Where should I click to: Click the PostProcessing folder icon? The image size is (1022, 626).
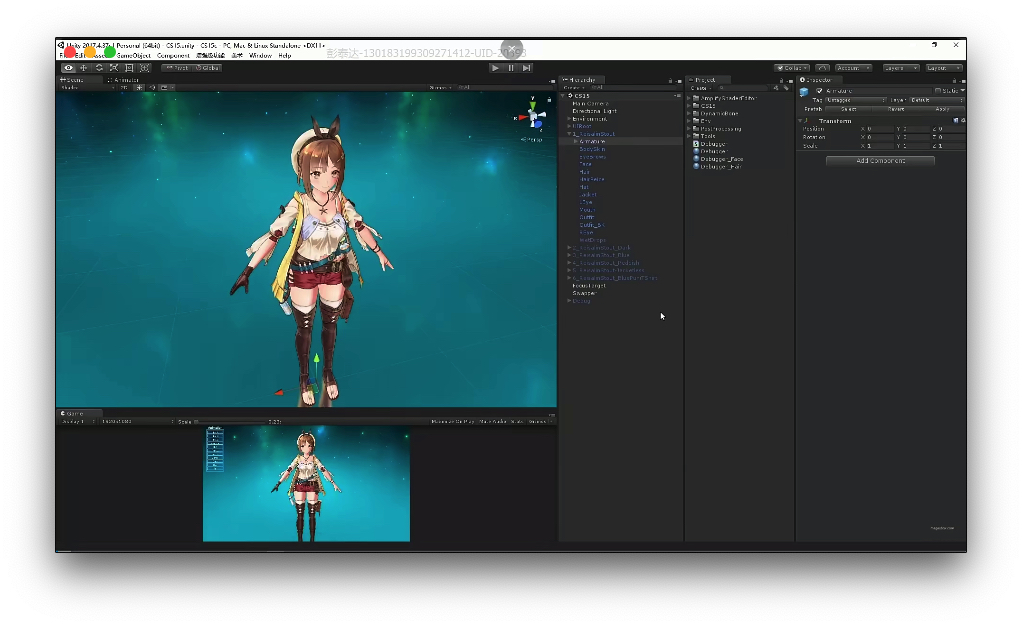pyautogui.click(x=696, y=128)
